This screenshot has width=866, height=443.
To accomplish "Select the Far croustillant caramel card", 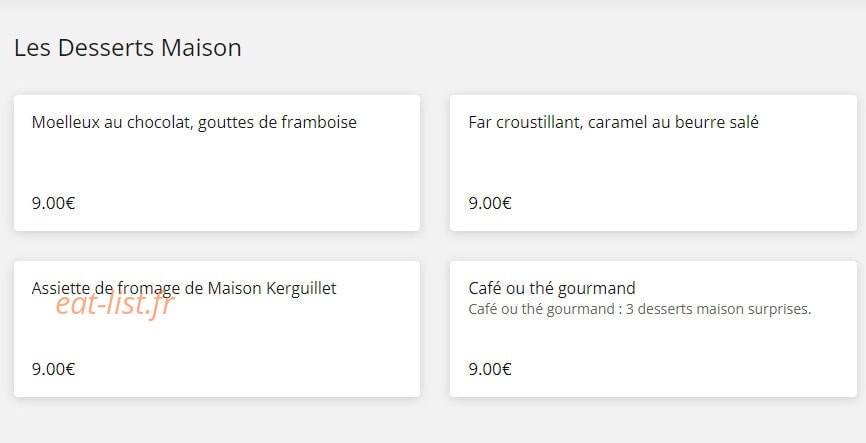I will point(653,163).
